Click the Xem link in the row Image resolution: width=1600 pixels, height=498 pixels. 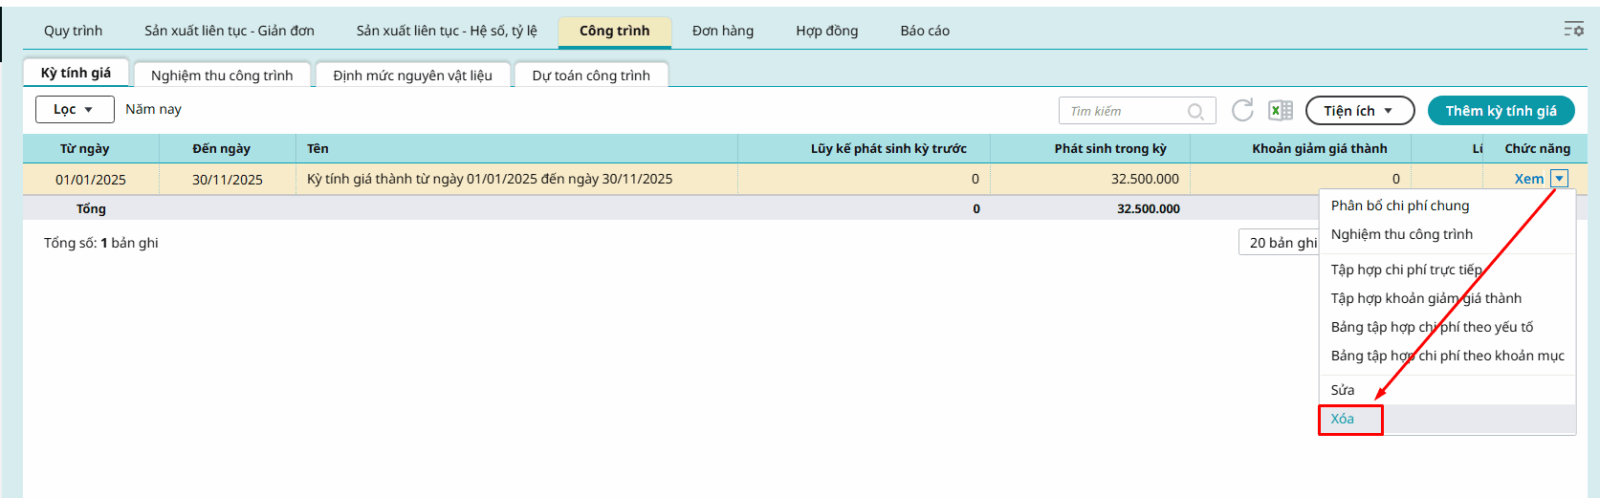click(1529, 179)
